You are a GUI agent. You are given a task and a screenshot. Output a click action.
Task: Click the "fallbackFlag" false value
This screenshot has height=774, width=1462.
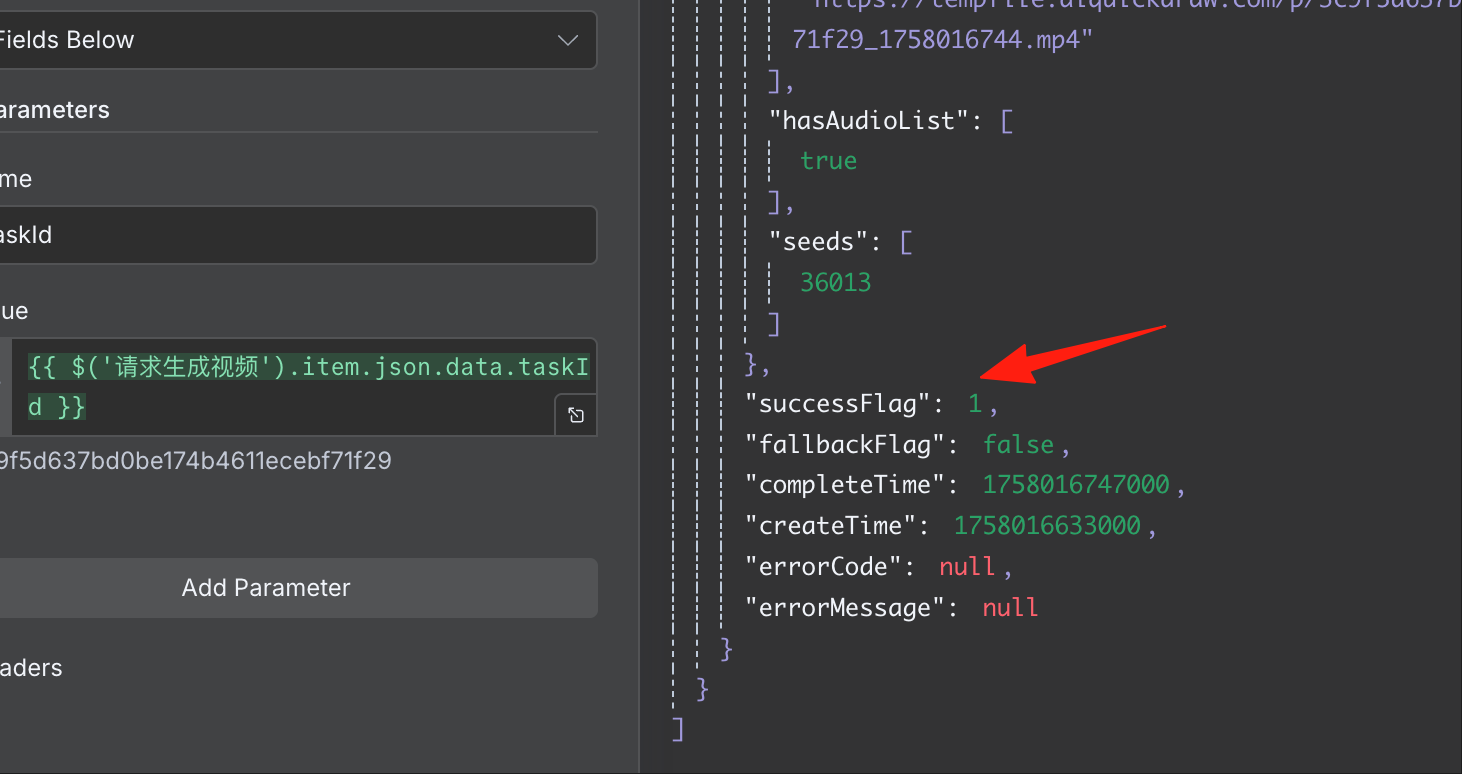pos(1019,444)
